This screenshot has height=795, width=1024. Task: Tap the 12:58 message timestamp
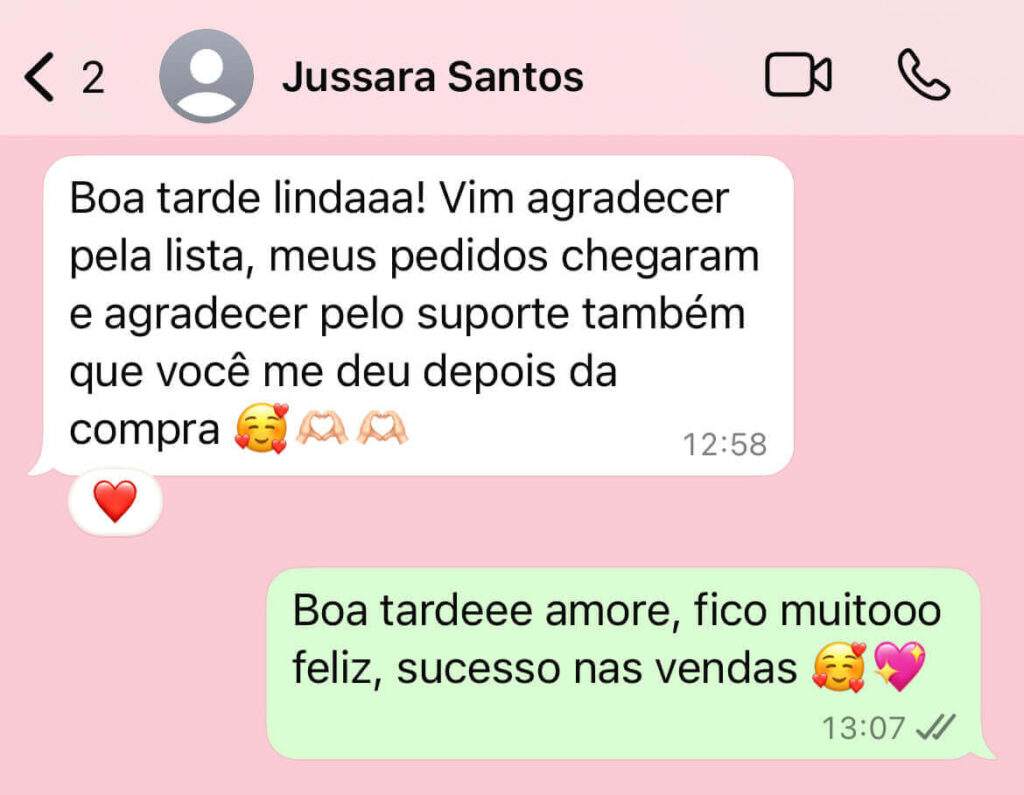(x=724, y=445)
